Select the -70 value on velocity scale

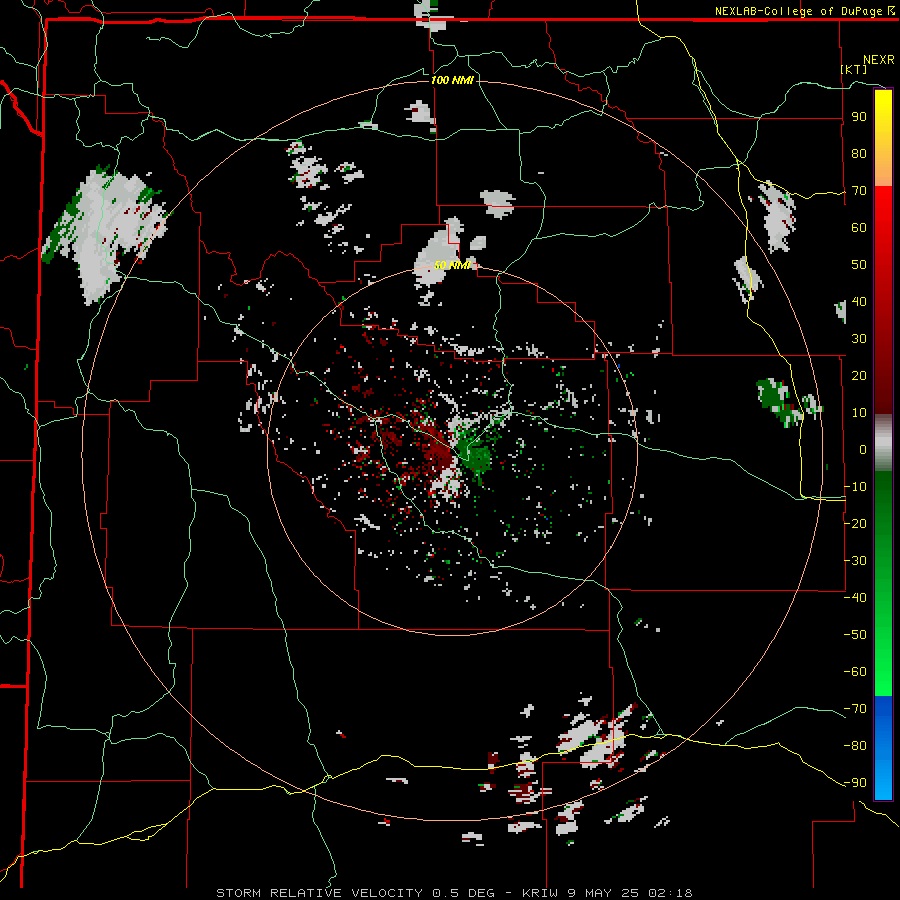855,709
